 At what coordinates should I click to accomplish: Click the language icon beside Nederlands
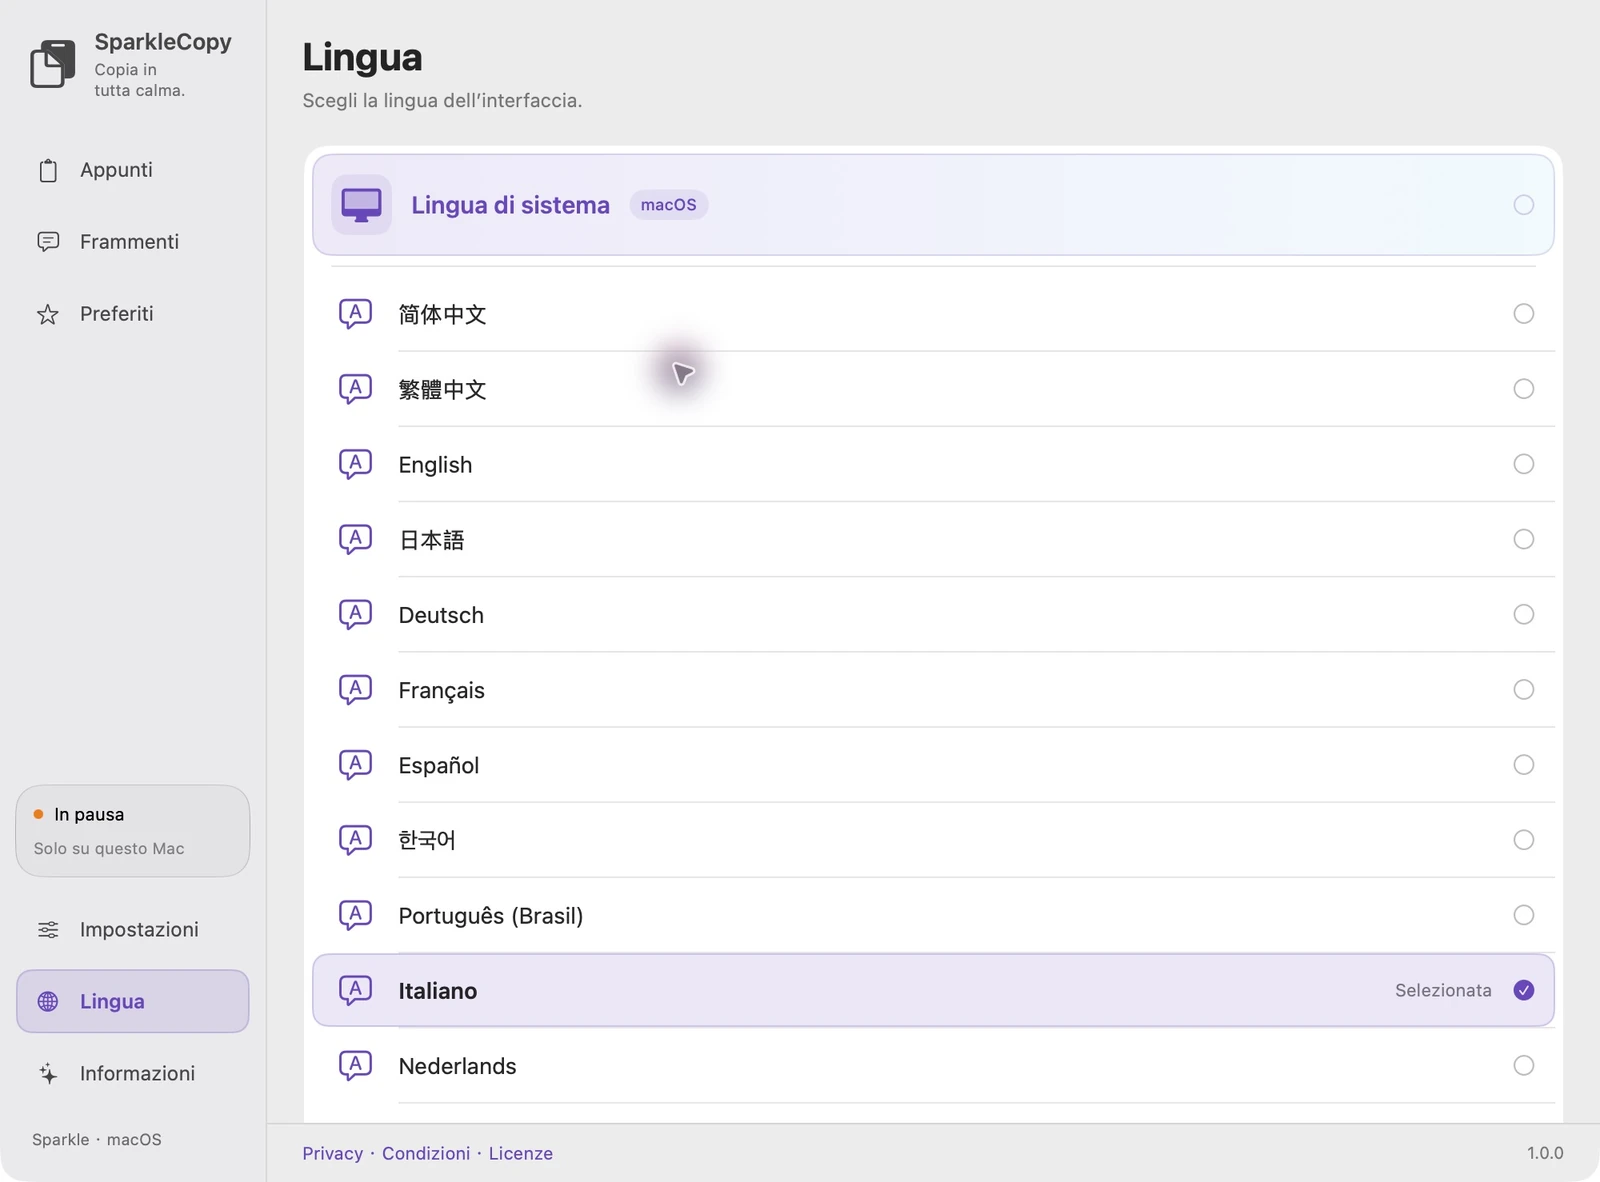(x=355, y=1065)
